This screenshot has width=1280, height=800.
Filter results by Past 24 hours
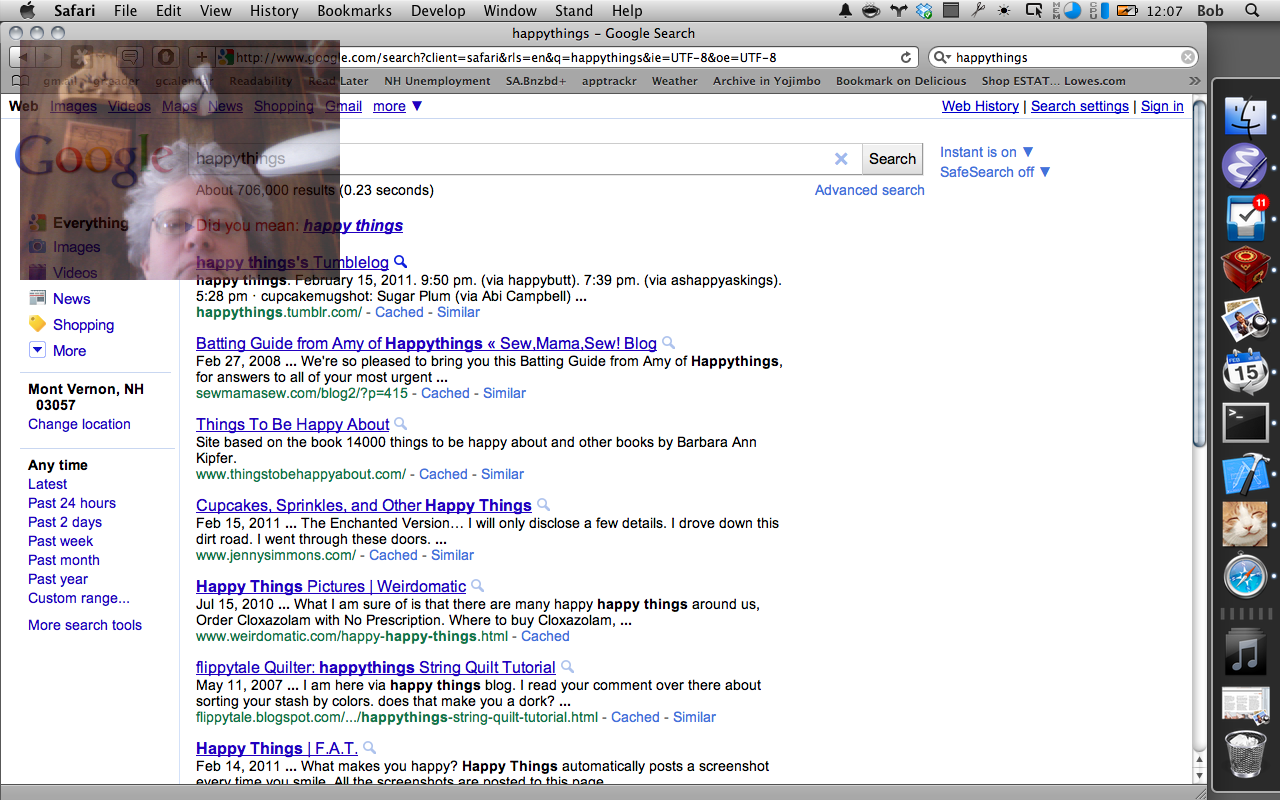[x=72, y=503]
